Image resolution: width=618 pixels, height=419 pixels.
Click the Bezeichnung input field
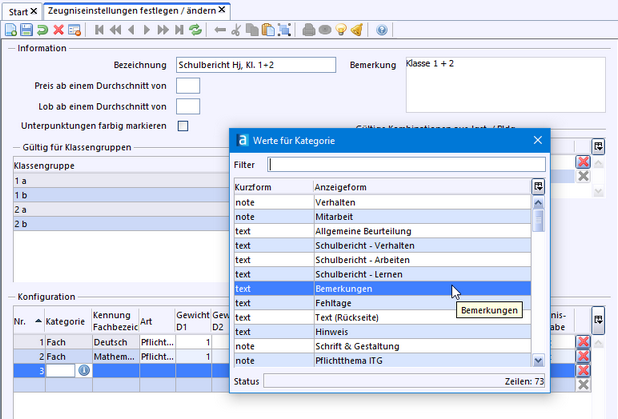(x=256, y=65)
